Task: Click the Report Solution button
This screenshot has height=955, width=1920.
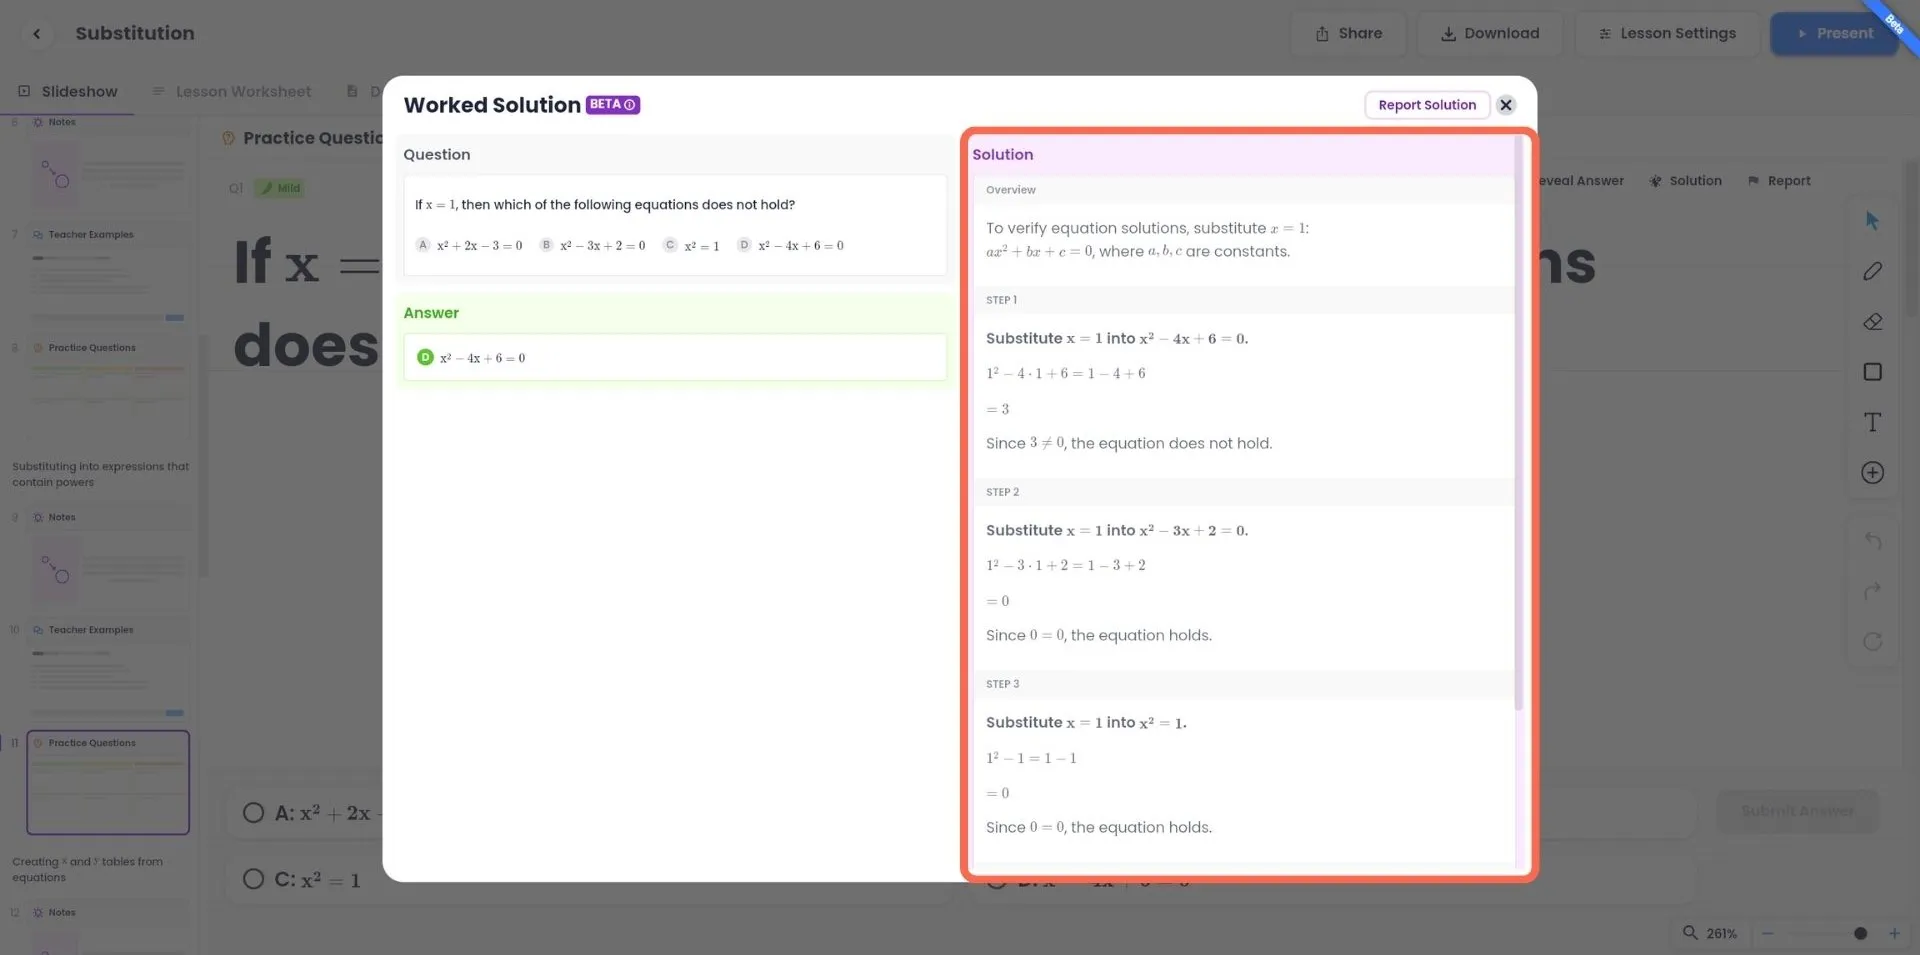Action: 1427,105
